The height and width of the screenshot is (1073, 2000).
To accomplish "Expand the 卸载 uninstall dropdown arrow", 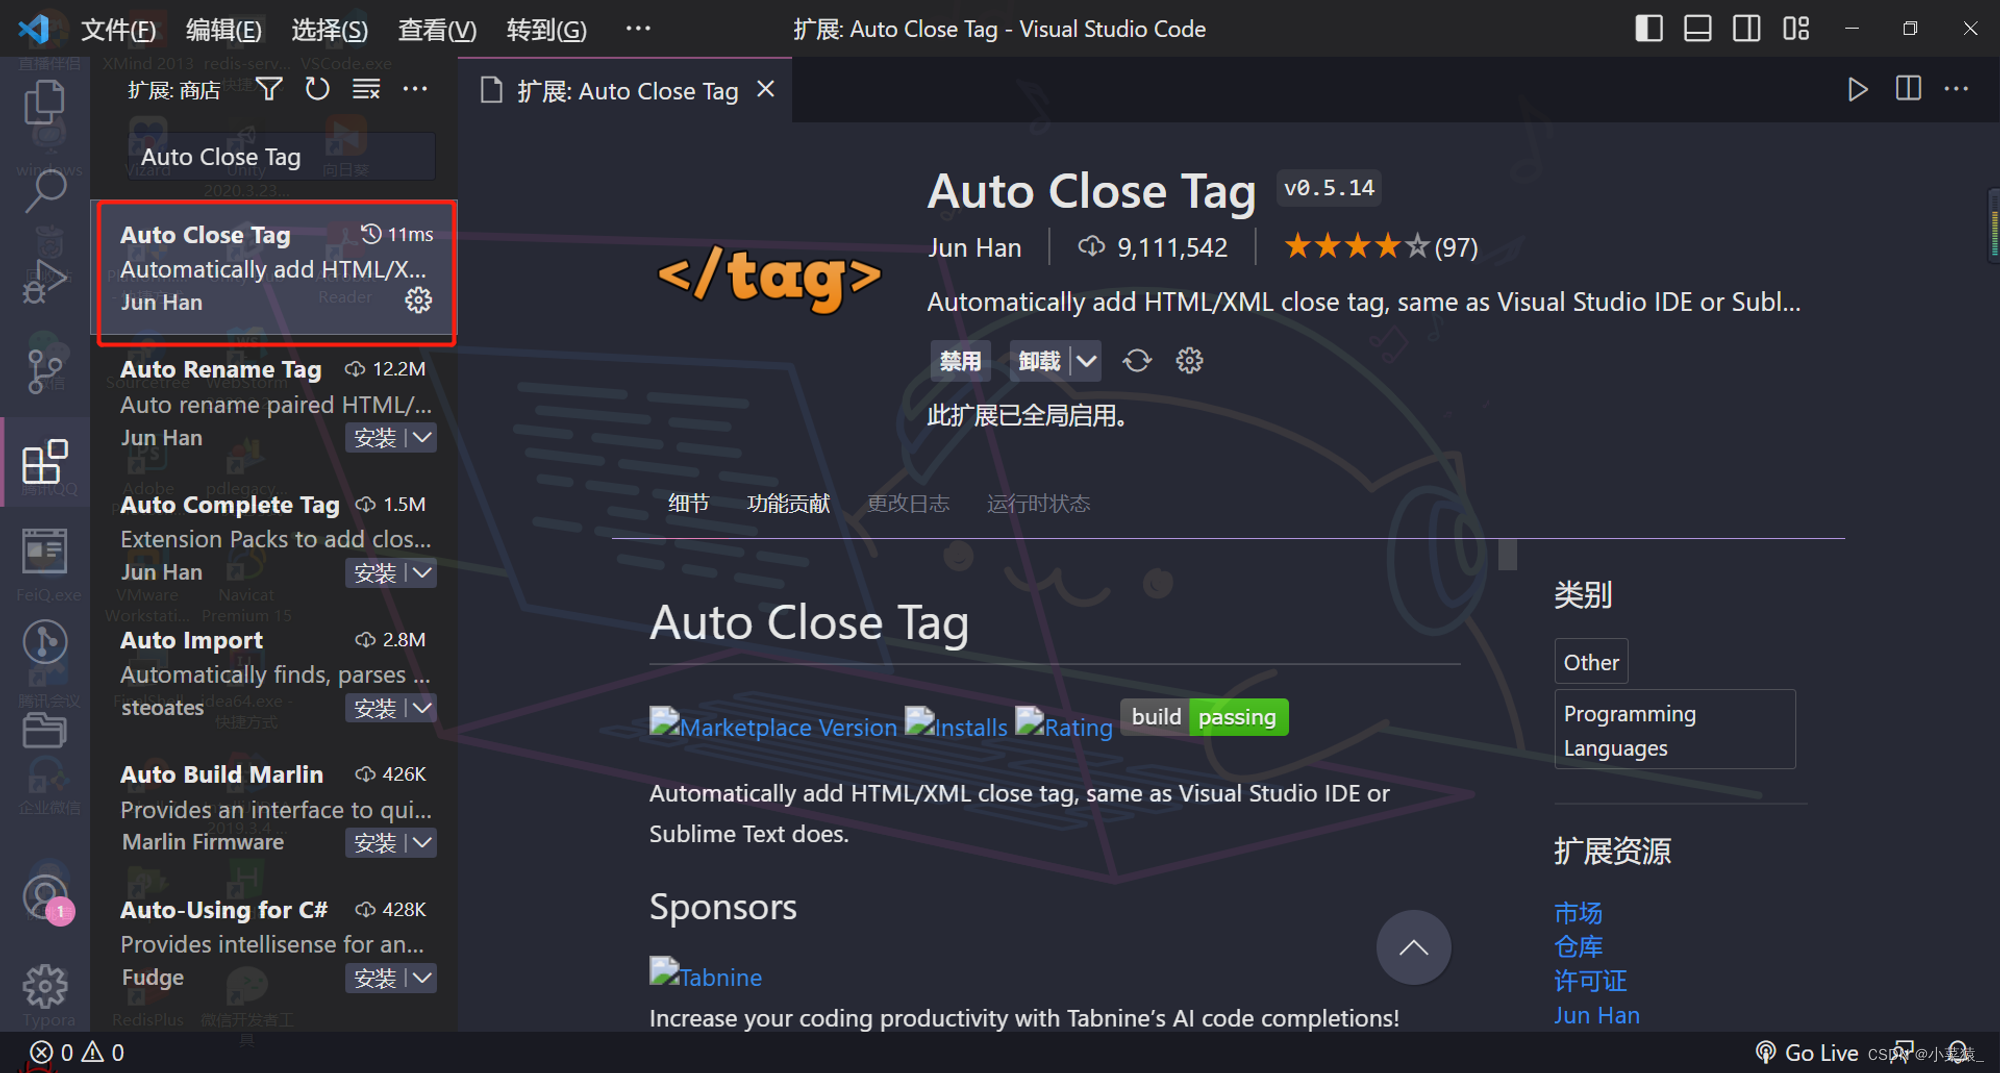I will [x=1086, y=361].
